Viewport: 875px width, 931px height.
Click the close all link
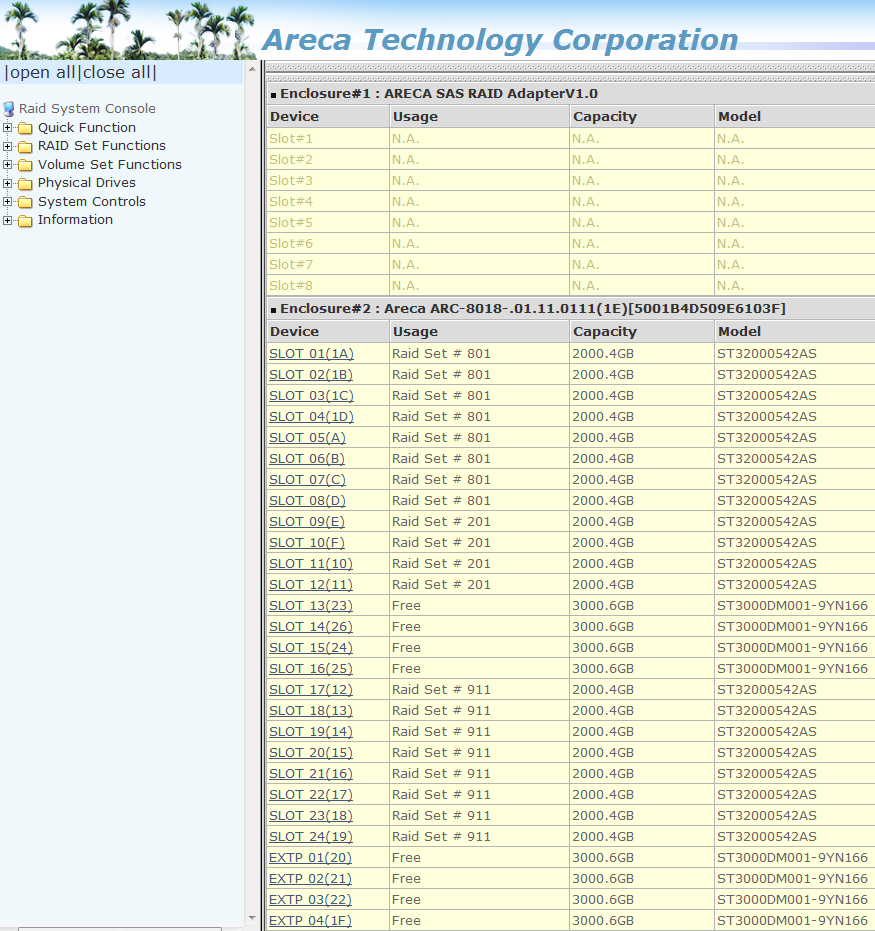118,73
